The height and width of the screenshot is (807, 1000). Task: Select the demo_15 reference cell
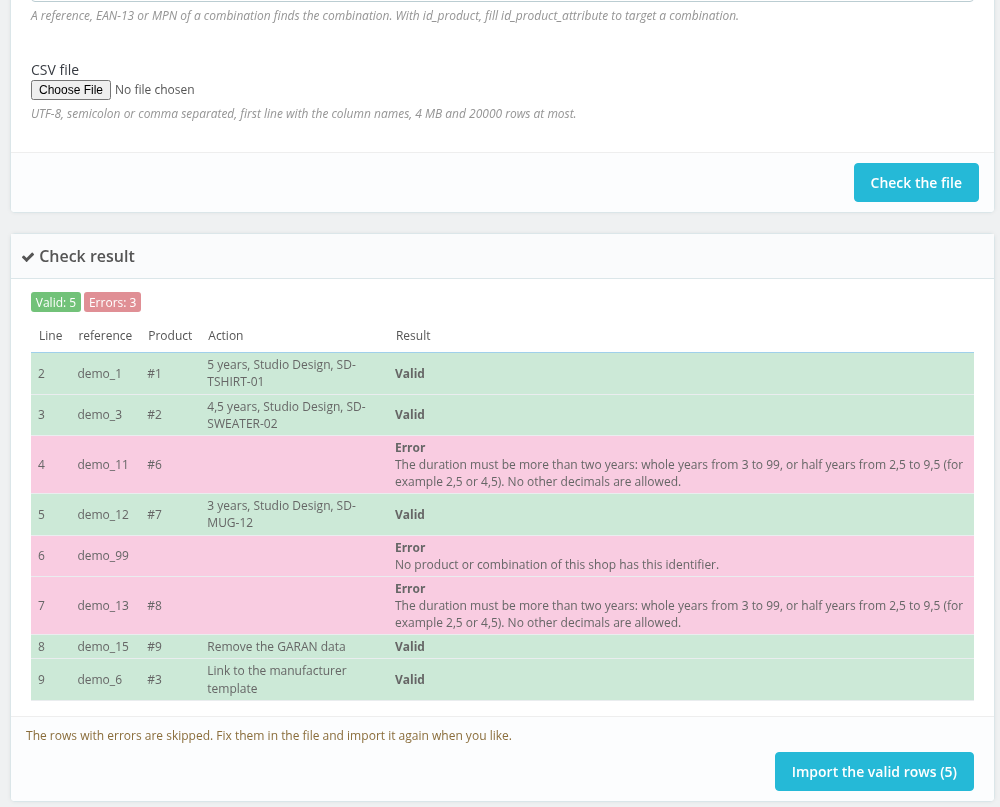pyautogui.click(x=103, y=646)
